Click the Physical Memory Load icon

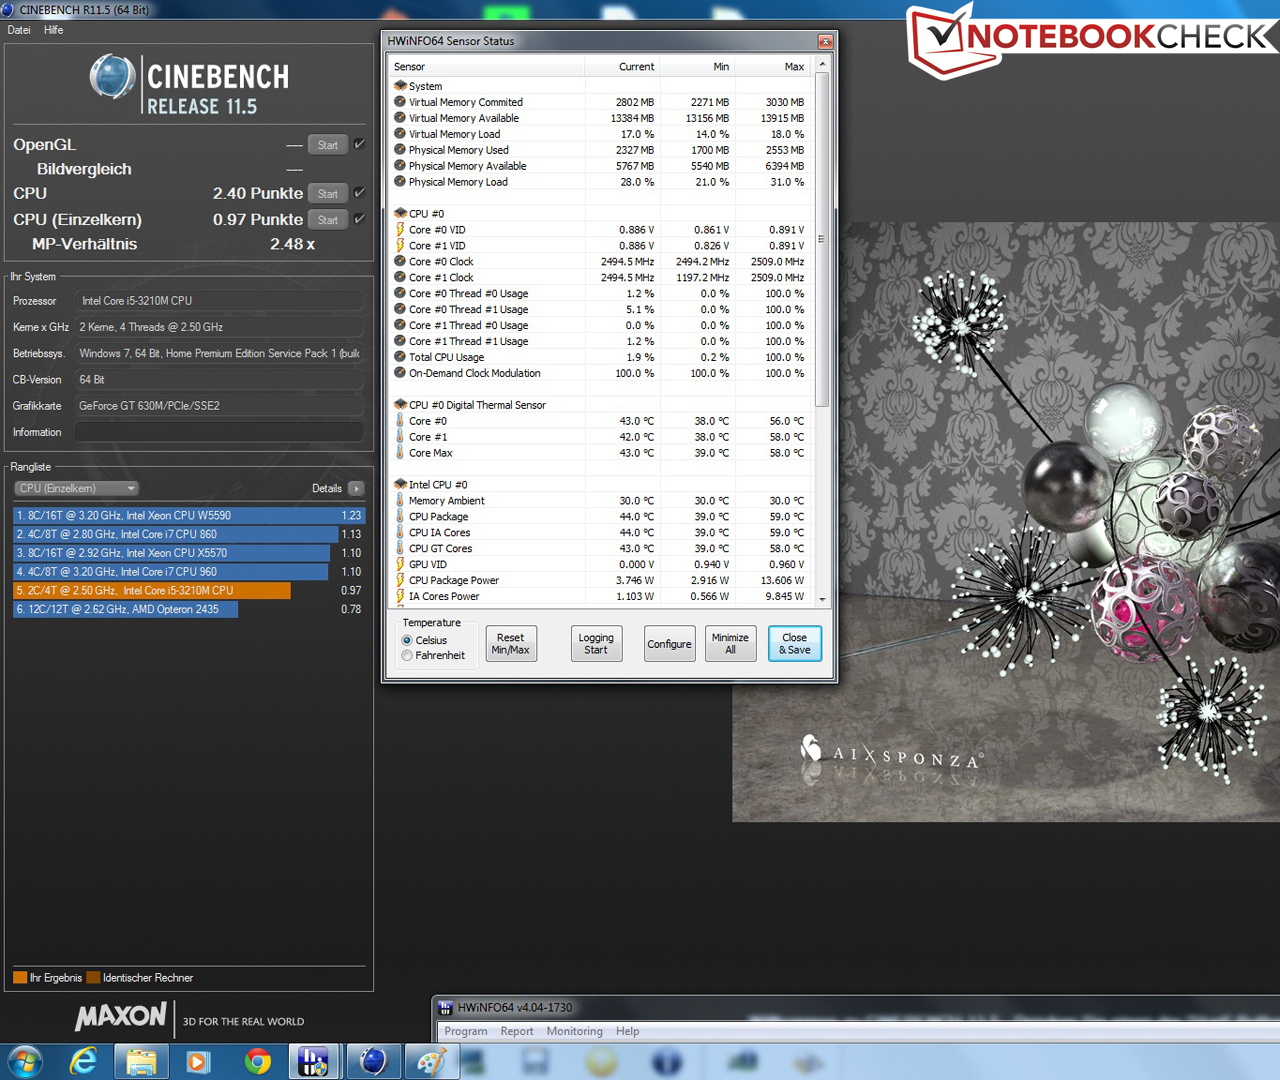pos(400,182)
